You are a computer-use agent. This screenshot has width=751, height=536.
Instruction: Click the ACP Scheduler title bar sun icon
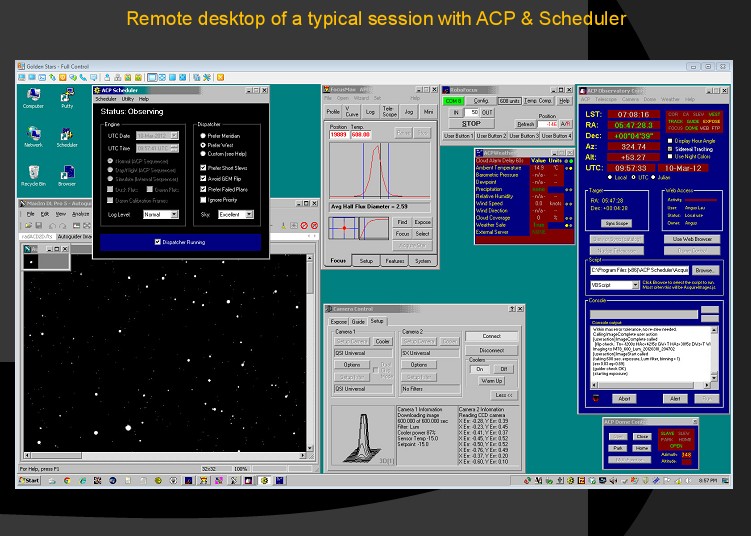coord(97,90)
